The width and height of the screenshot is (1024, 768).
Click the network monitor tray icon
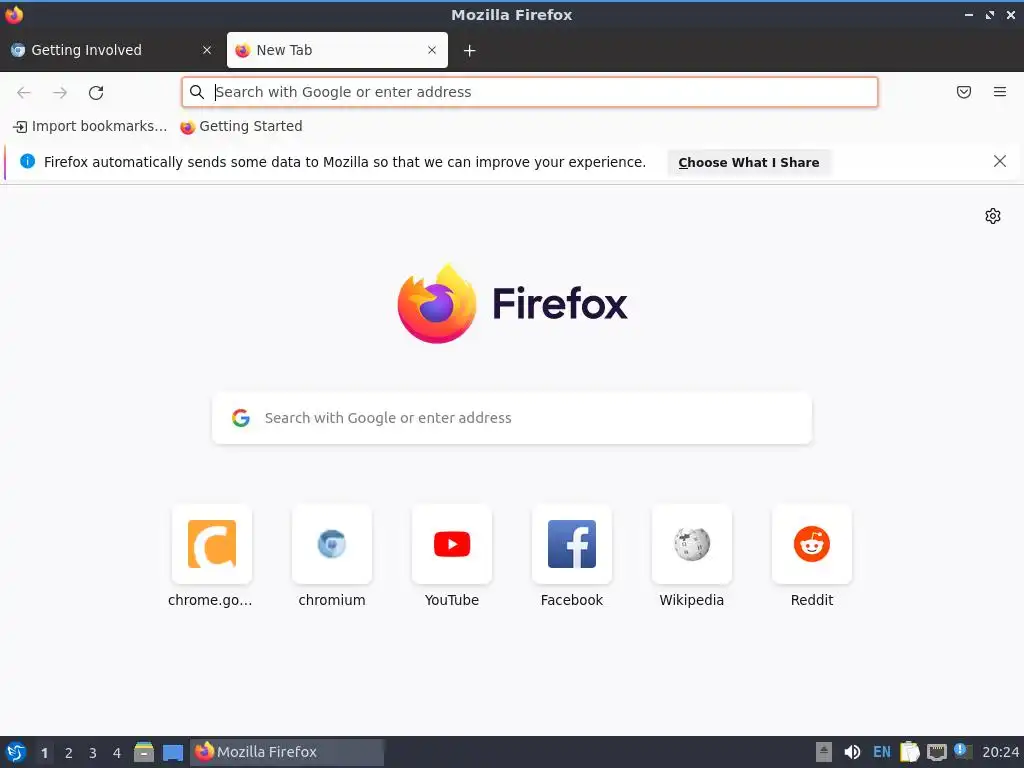pos(936,752)
